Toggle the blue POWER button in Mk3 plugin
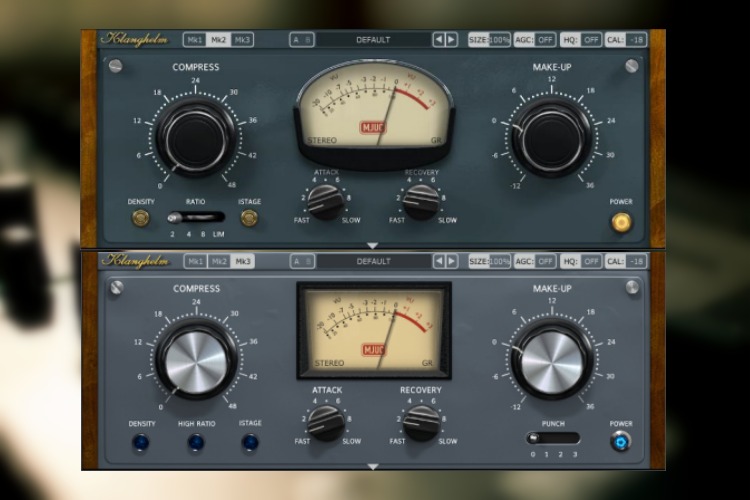The image size is (750, 500). (621, 442)
